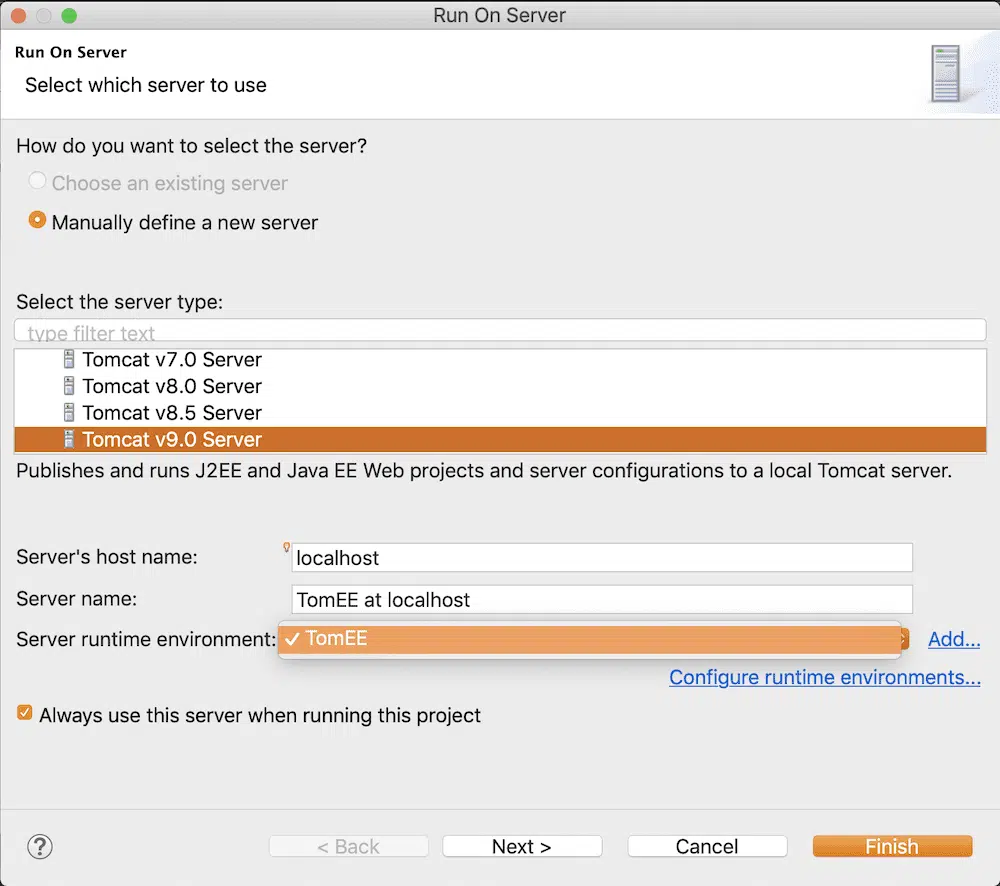This screenshot has width=1000, height=886.
Task: Select Choose an existing server option
Action: [37, 183]
